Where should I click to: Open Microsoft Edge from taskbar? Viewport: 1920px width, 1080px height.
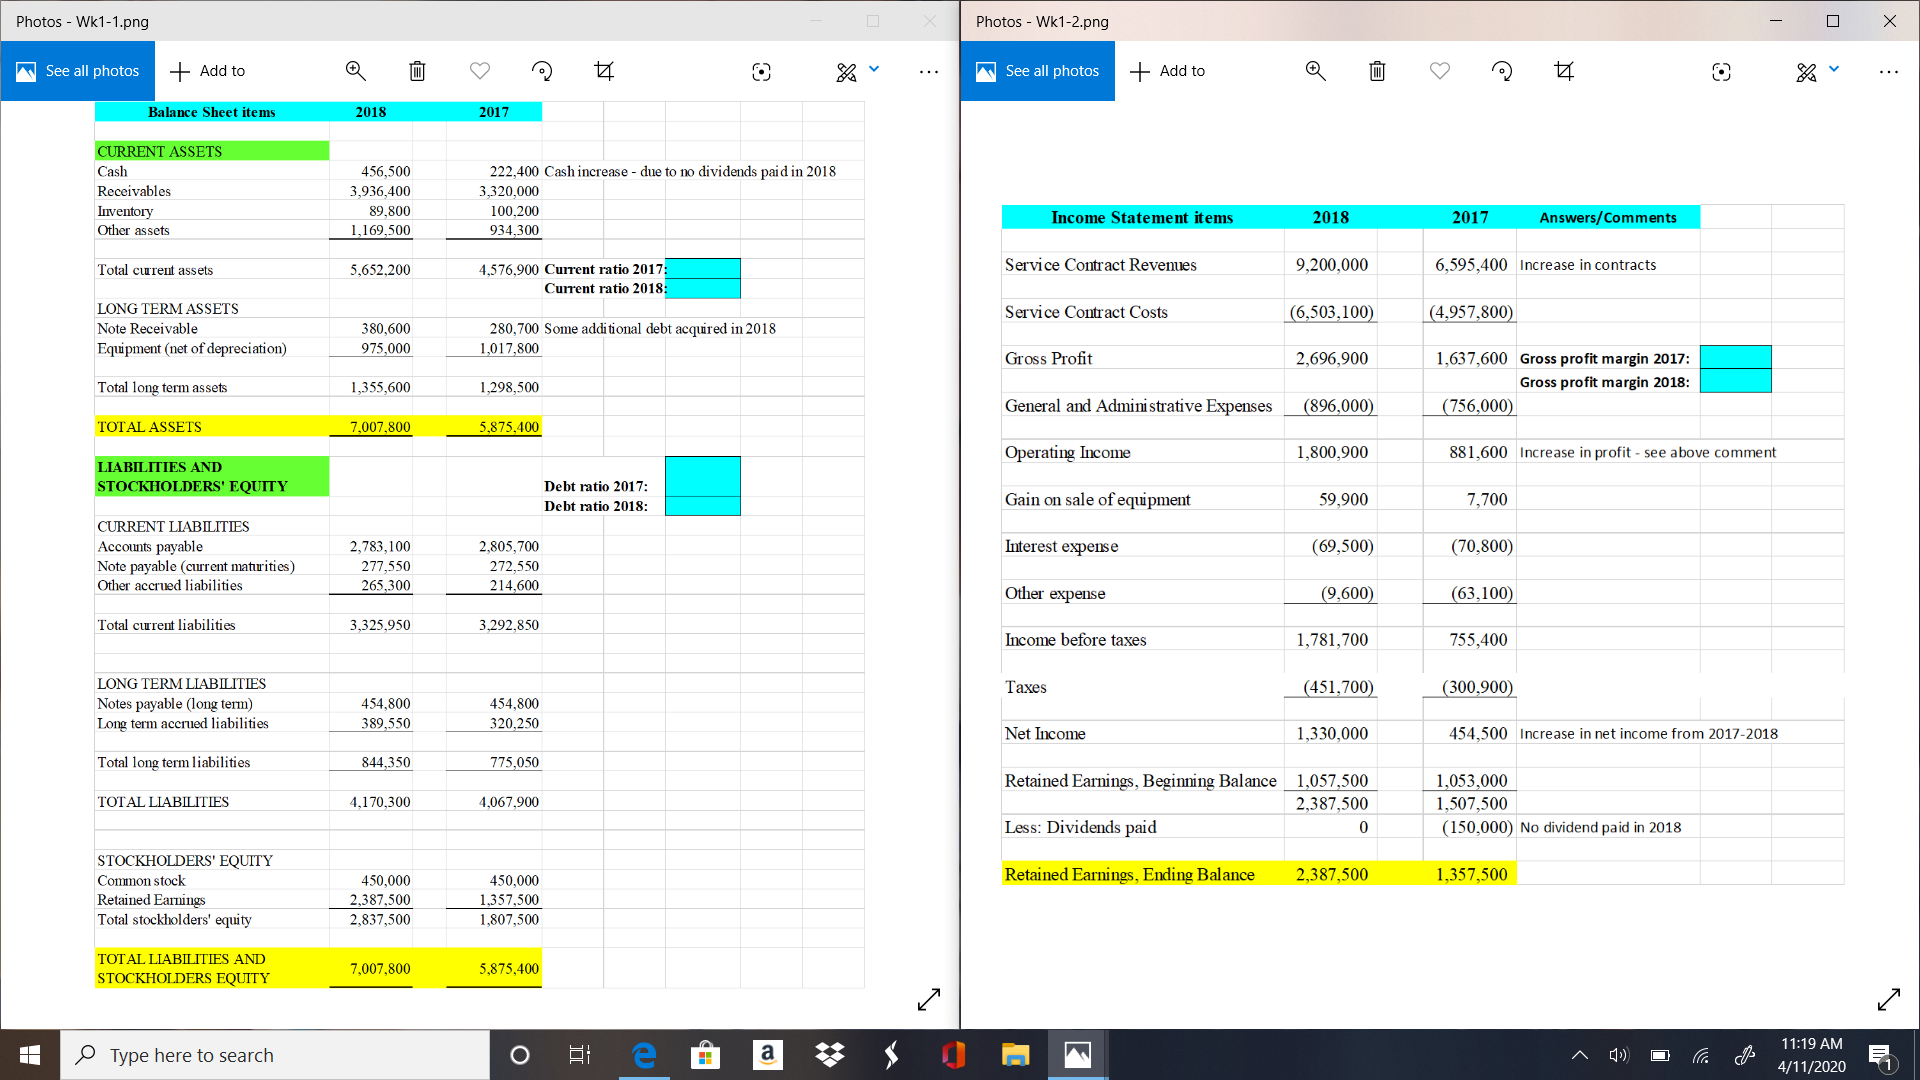point(644,1055)
